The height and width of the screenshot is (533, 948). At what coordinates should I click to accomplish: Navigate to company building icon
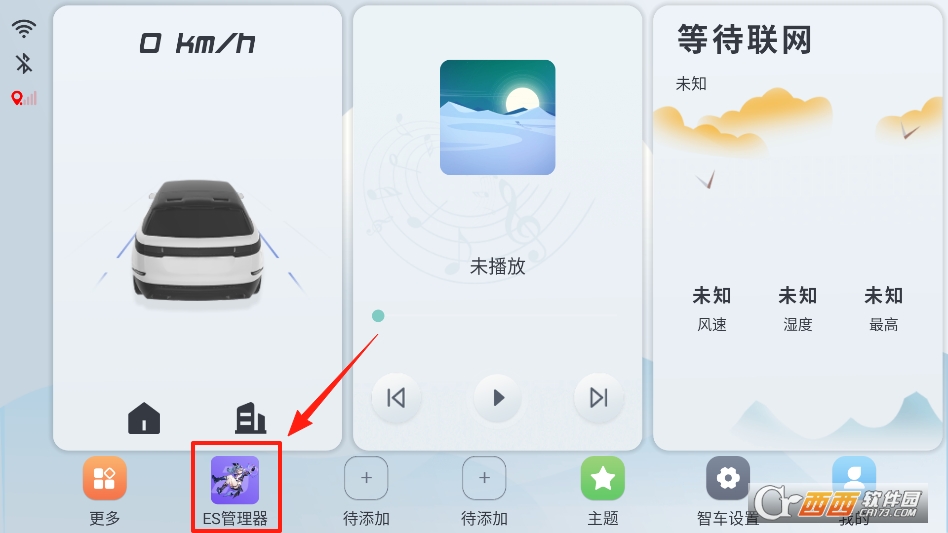pyautogui.click(x=250, y=418)
